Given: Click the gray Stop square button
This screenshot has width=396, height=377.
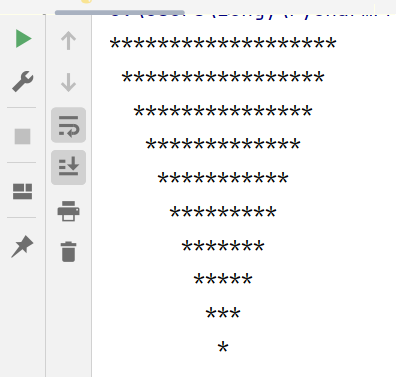Looking at the screenshot, I should pos(22,136).
